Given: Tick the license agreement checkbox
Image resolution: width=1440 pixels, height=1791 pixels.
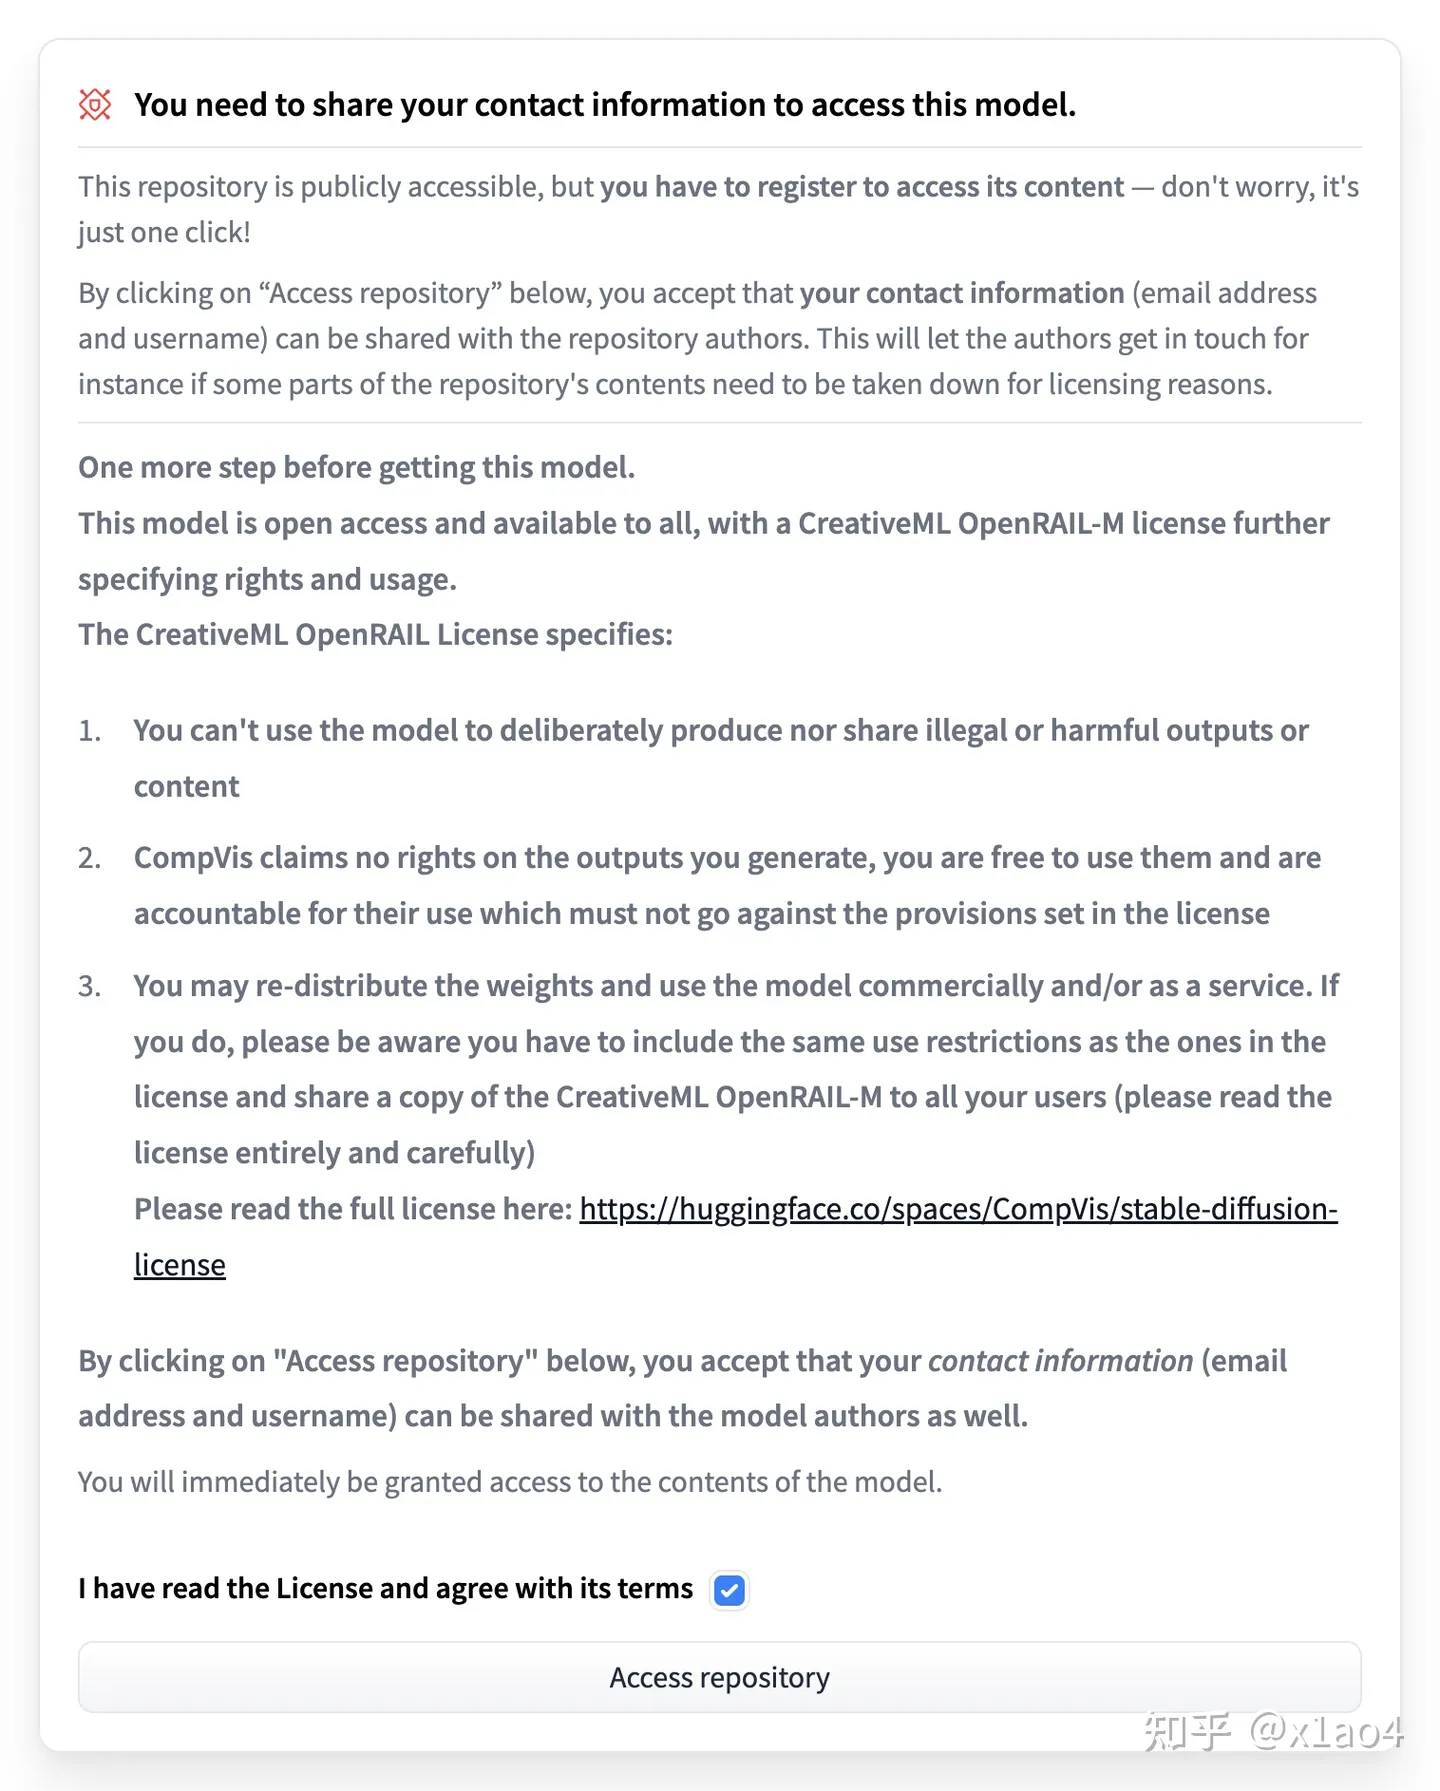Looking at the screenshot, I should click(729, 1589).
